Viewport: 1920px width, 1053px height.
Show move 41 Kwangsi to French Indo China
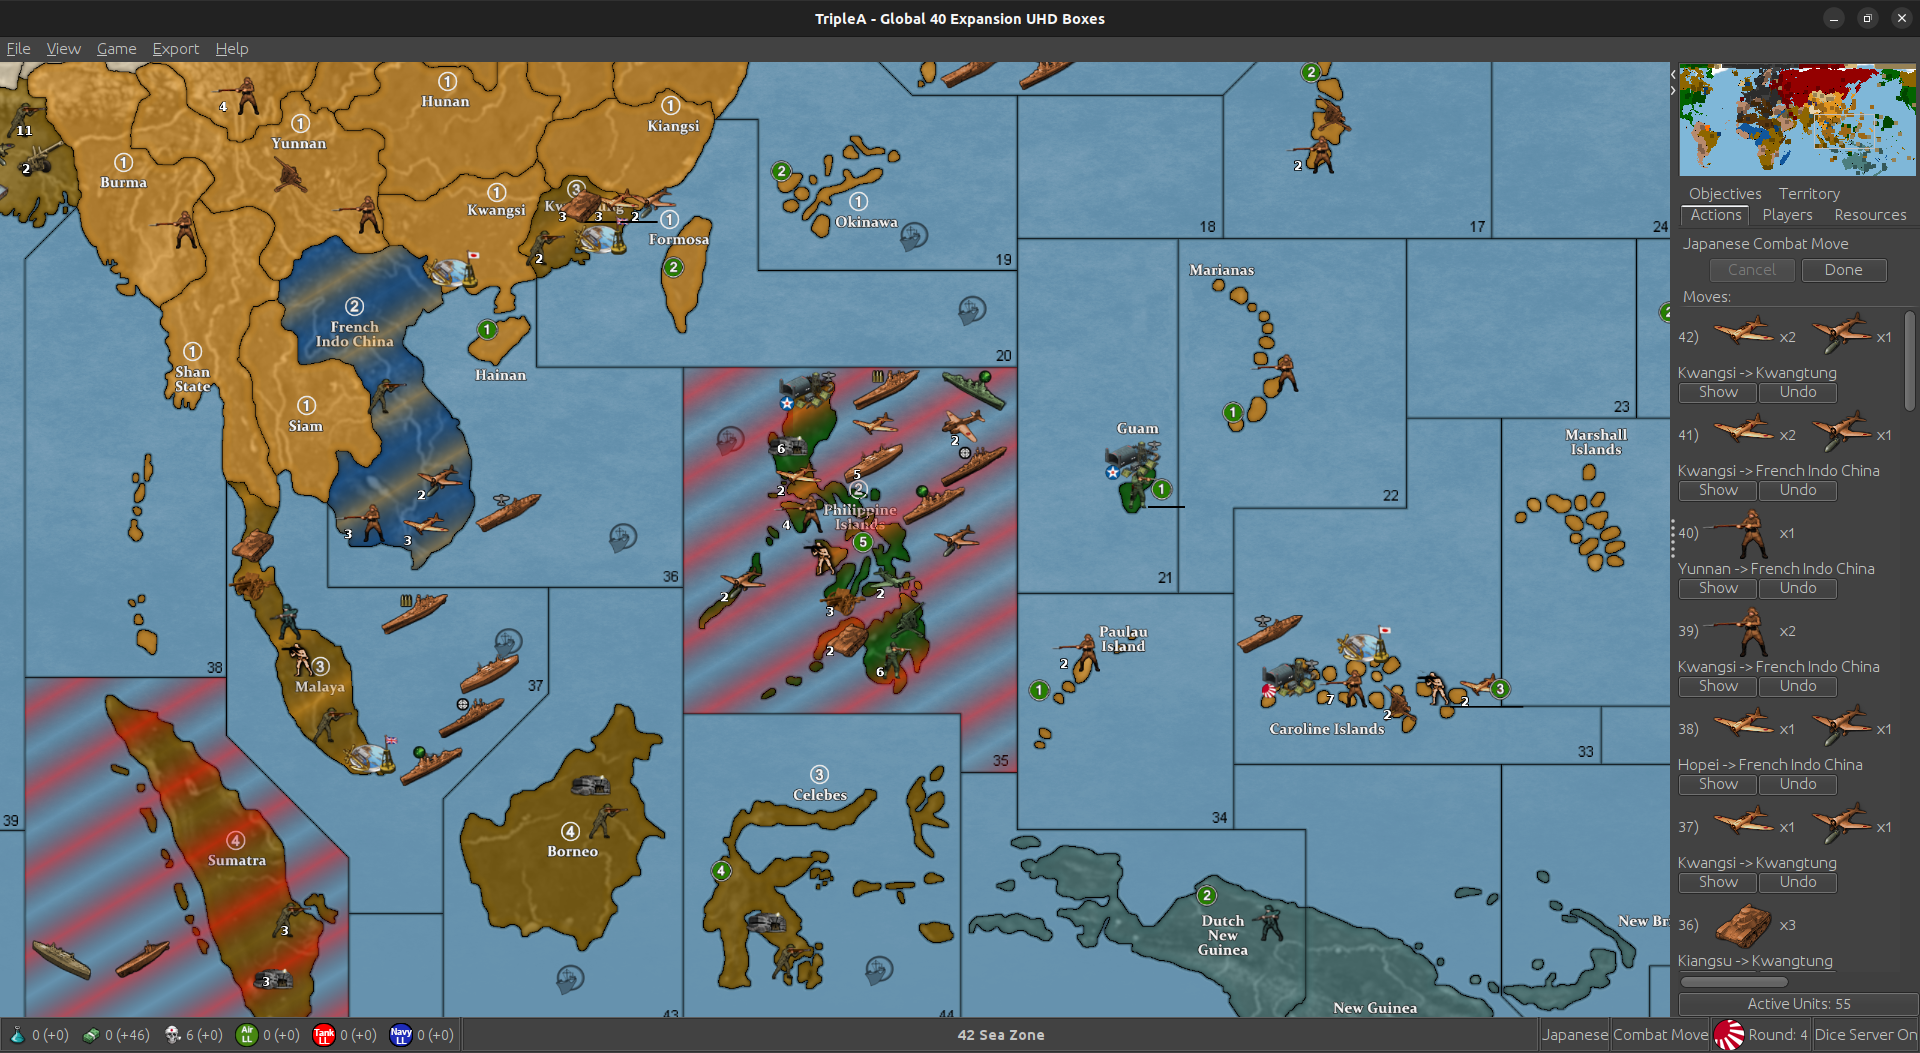[1718, 490]
